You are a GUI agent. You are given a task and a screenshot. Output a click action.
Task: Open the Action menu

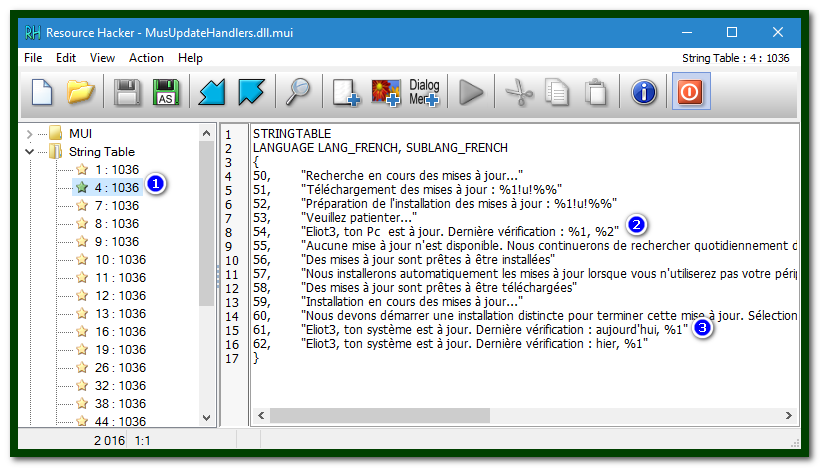coord(146,58)
